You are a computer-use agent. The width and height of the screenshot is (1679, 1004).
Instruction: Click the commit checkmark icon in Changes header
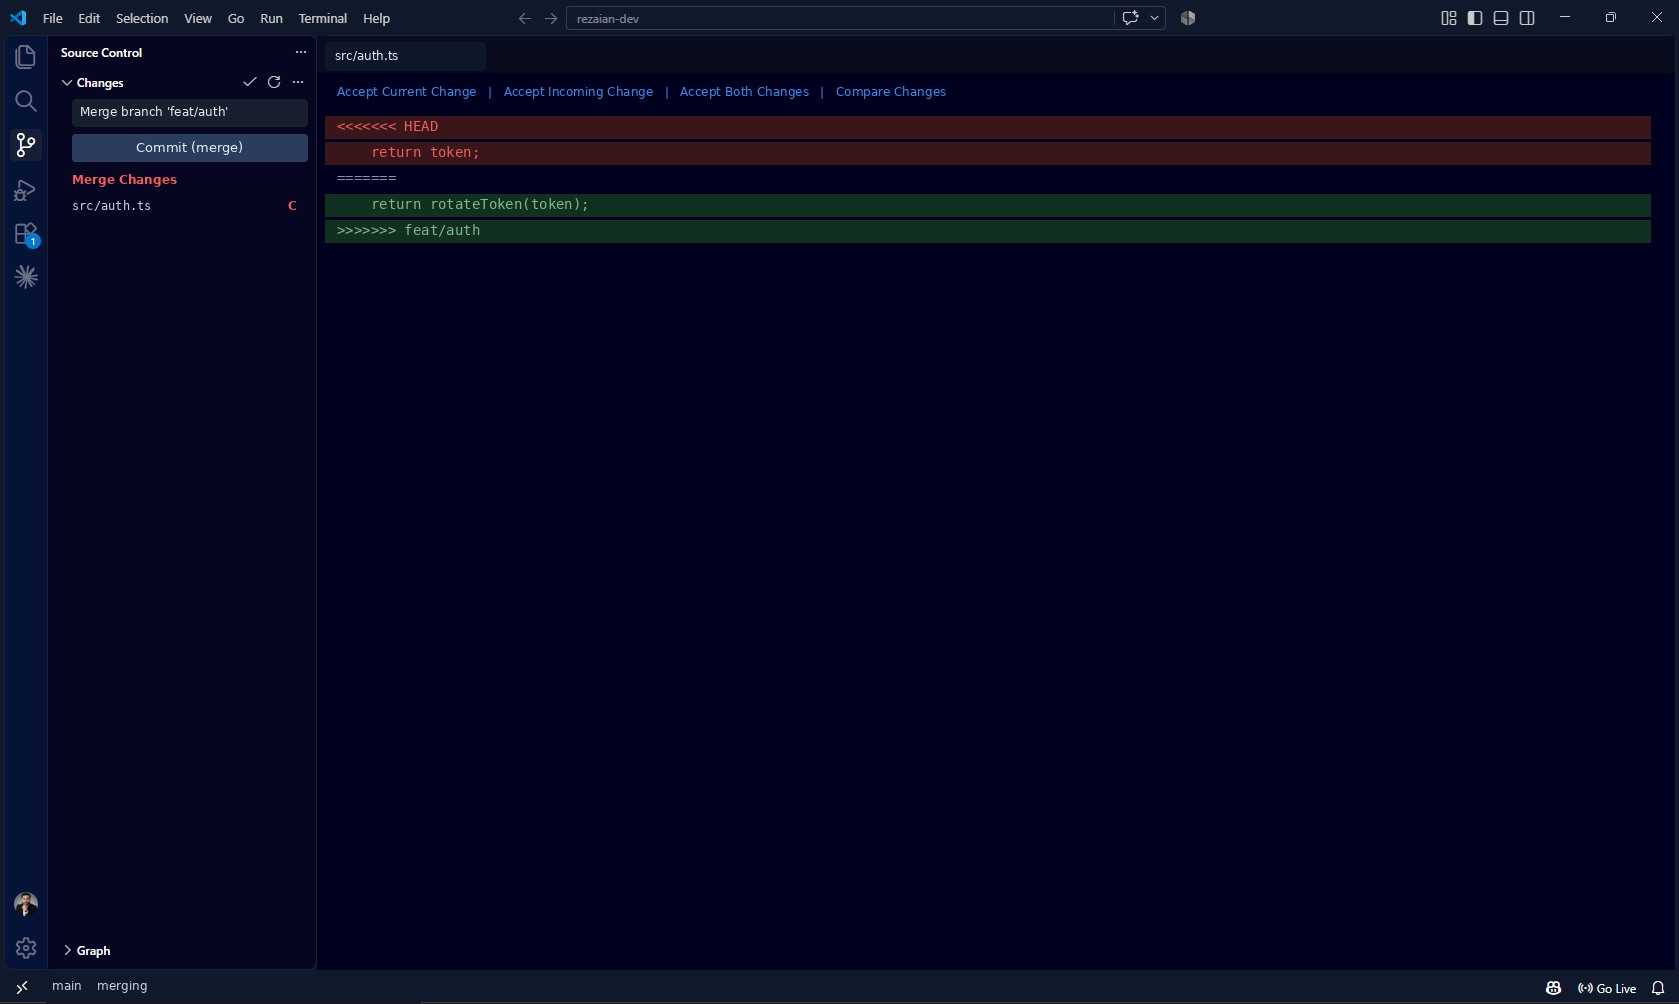tap(250, 82)
